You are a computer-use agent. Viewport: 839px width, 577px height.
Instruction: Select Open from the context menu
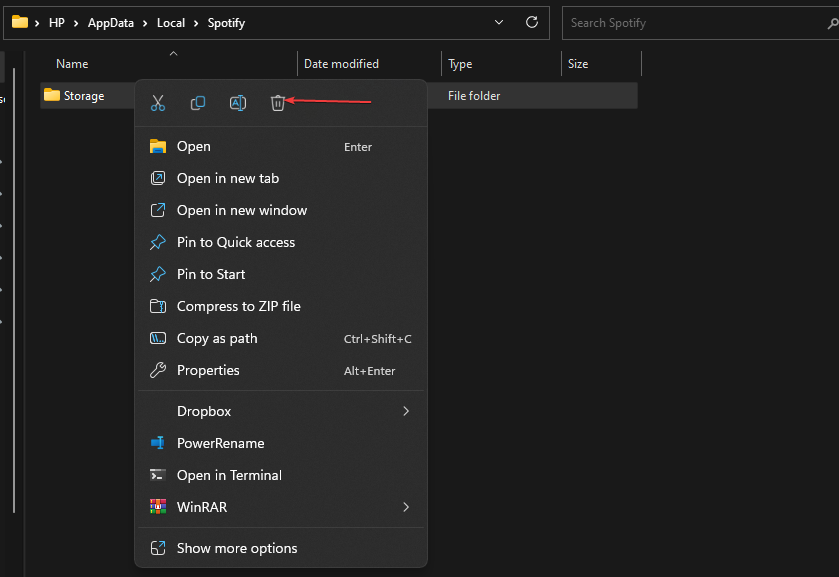(x=281, y=146)
